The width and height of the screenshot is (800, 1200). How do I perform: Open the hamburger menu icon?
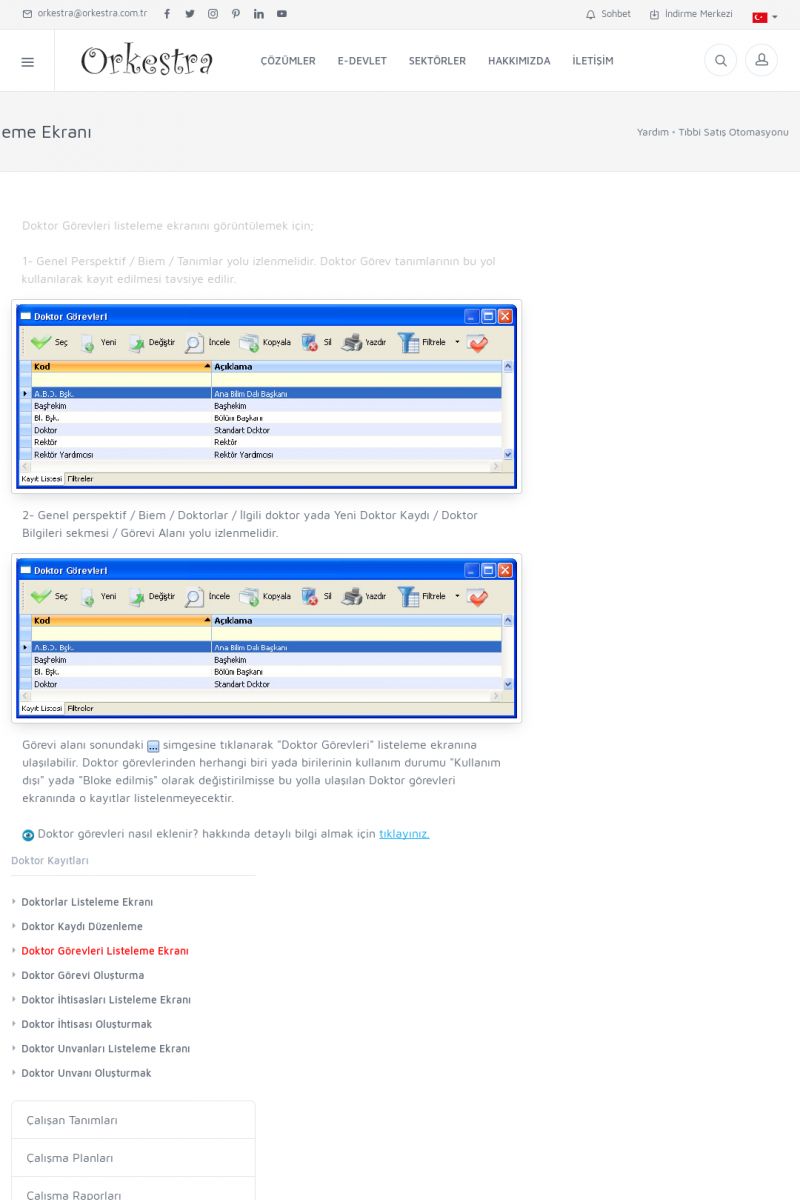[27, 61]
